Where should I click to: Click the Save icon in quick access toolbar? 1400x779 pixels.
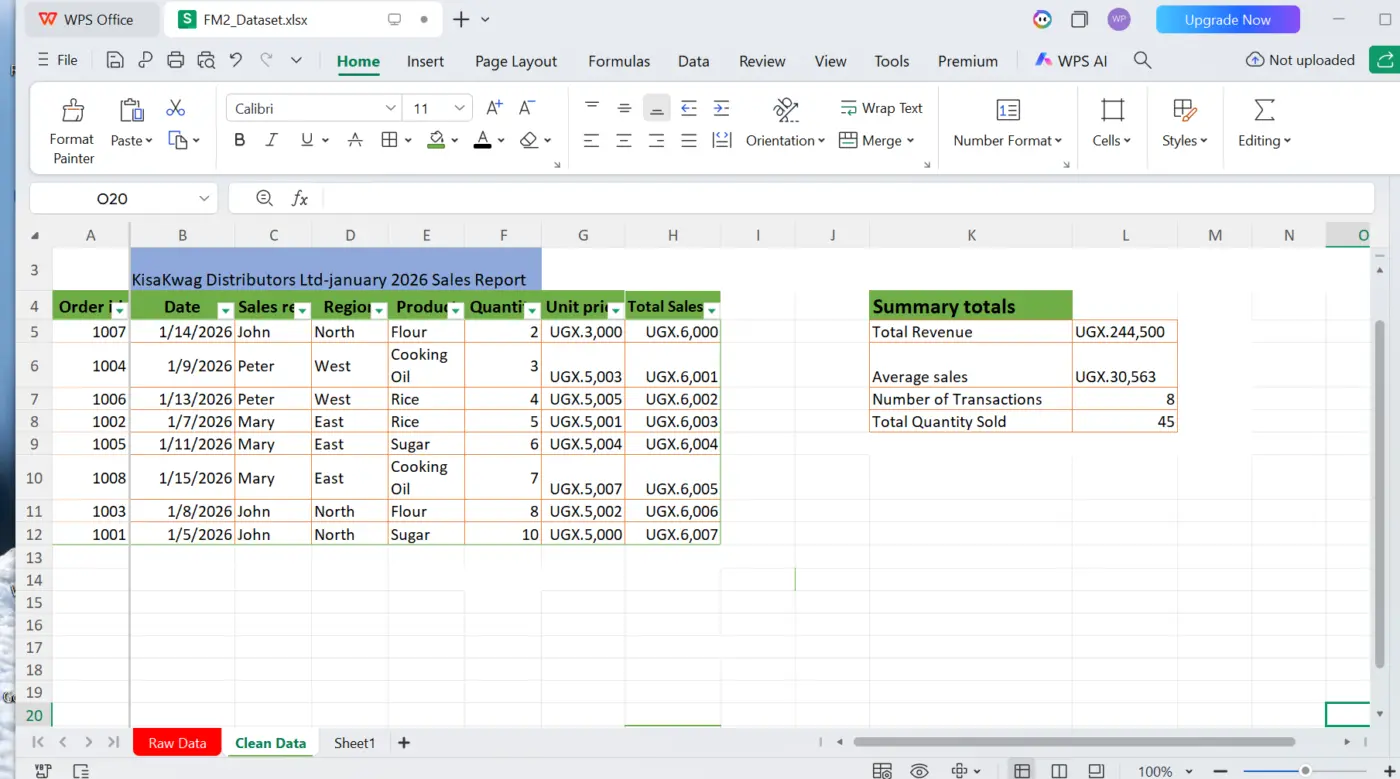115,60
